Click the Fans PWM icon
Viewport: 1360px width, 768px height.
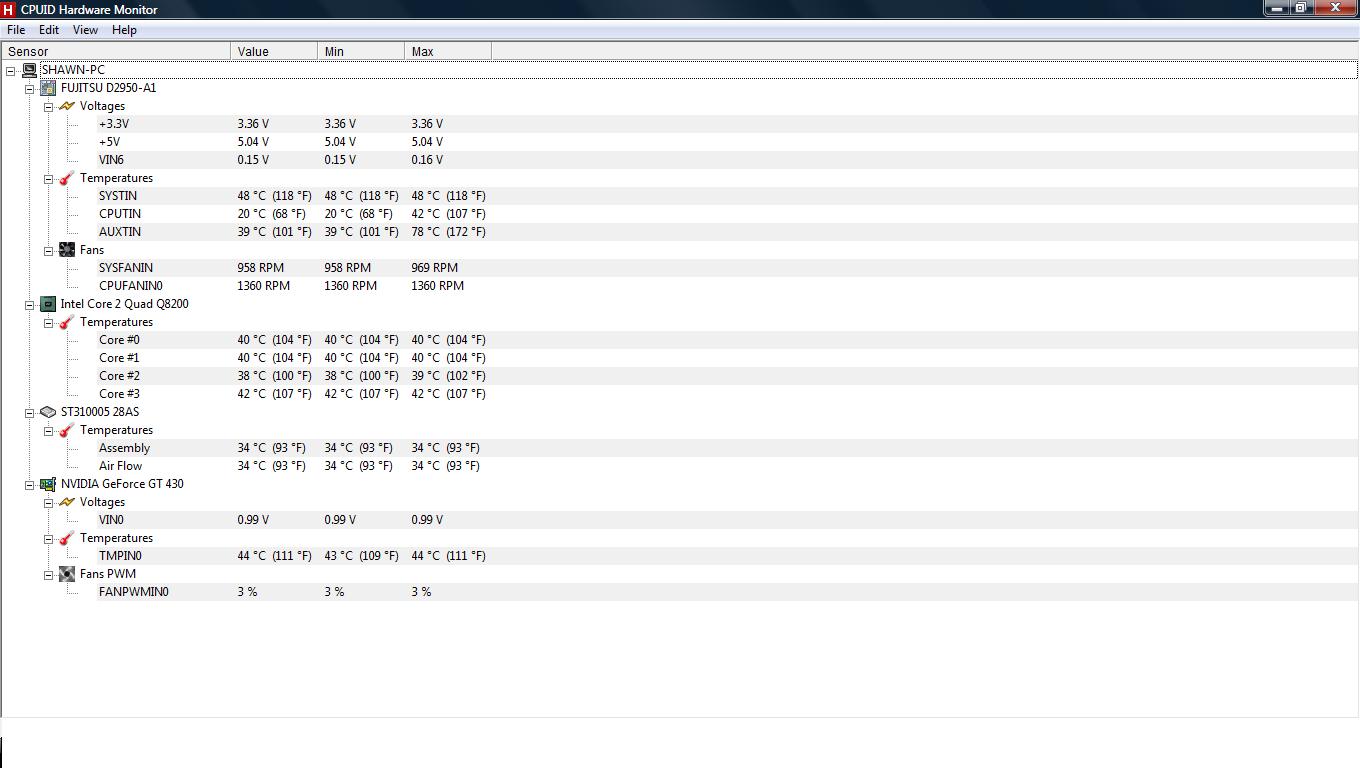[x=67, y=574]
